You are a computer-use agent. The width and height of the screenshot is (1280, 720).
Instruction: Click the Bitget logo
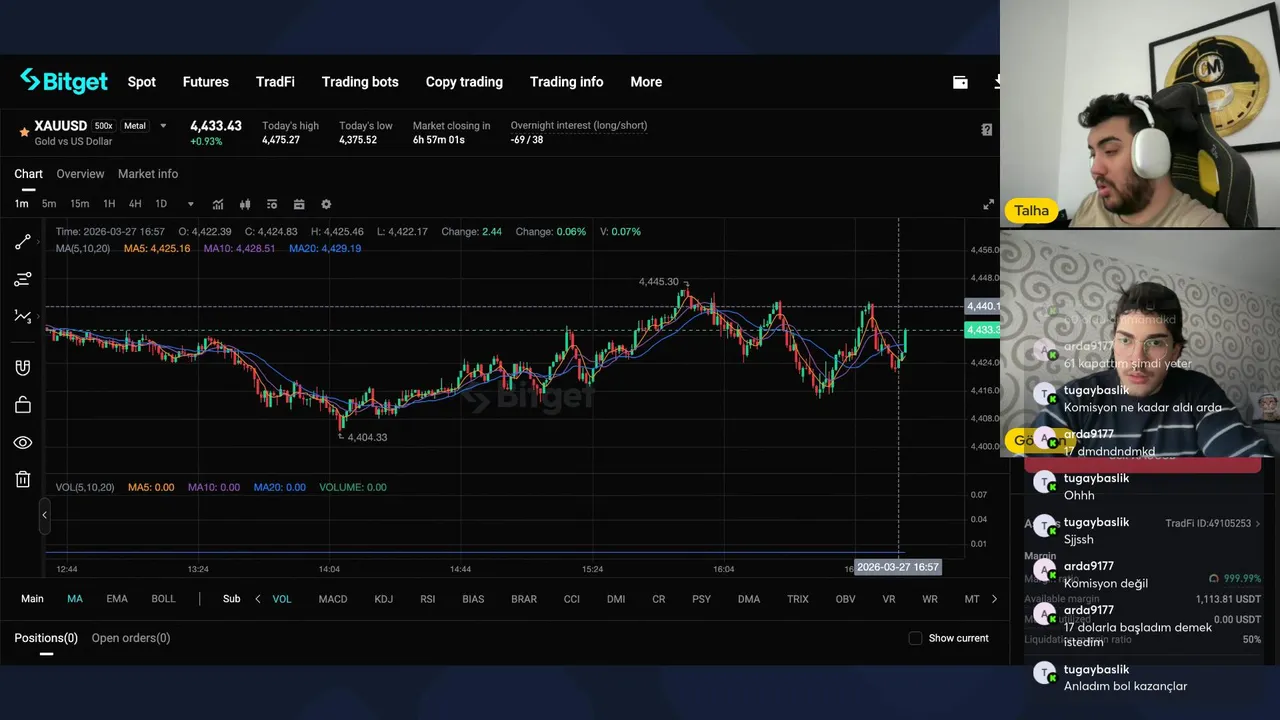[x=64, y=81]
